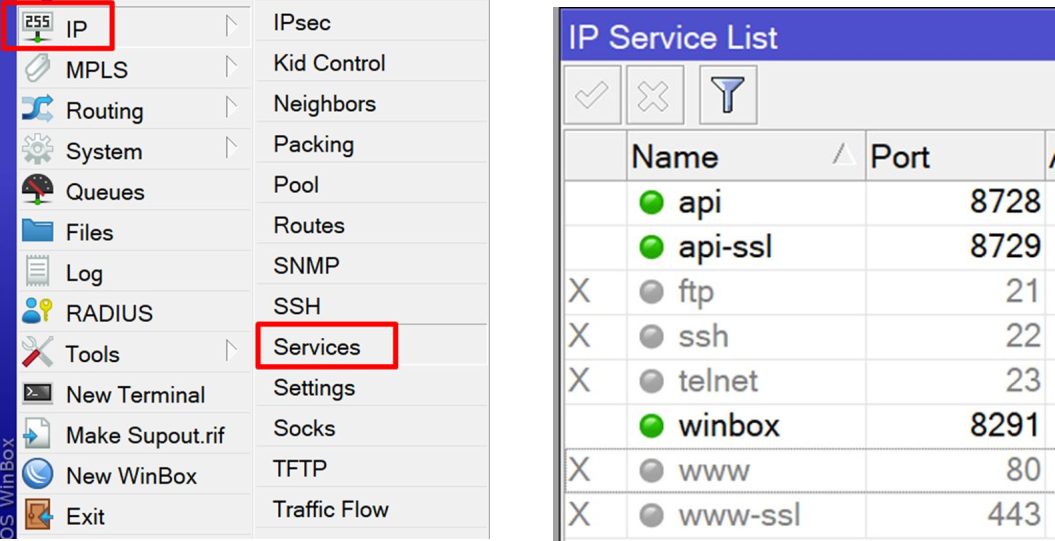Expand the IP submenu arrow
The height and width of the screenshot is (541, 1055).
tap(231, 28)
